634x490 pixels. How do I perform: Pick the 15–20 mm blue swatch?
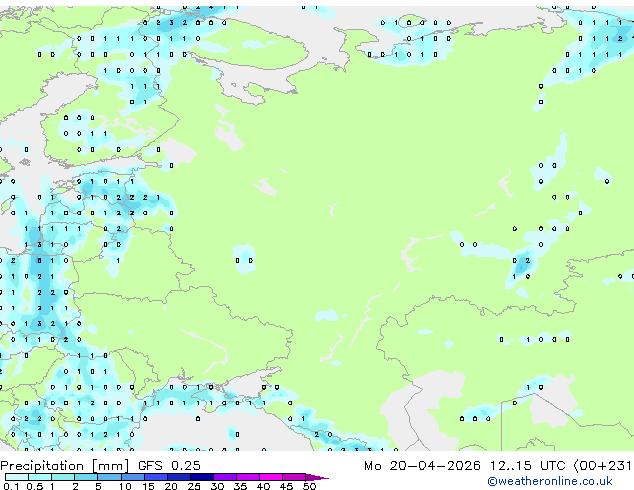[155, 477]
